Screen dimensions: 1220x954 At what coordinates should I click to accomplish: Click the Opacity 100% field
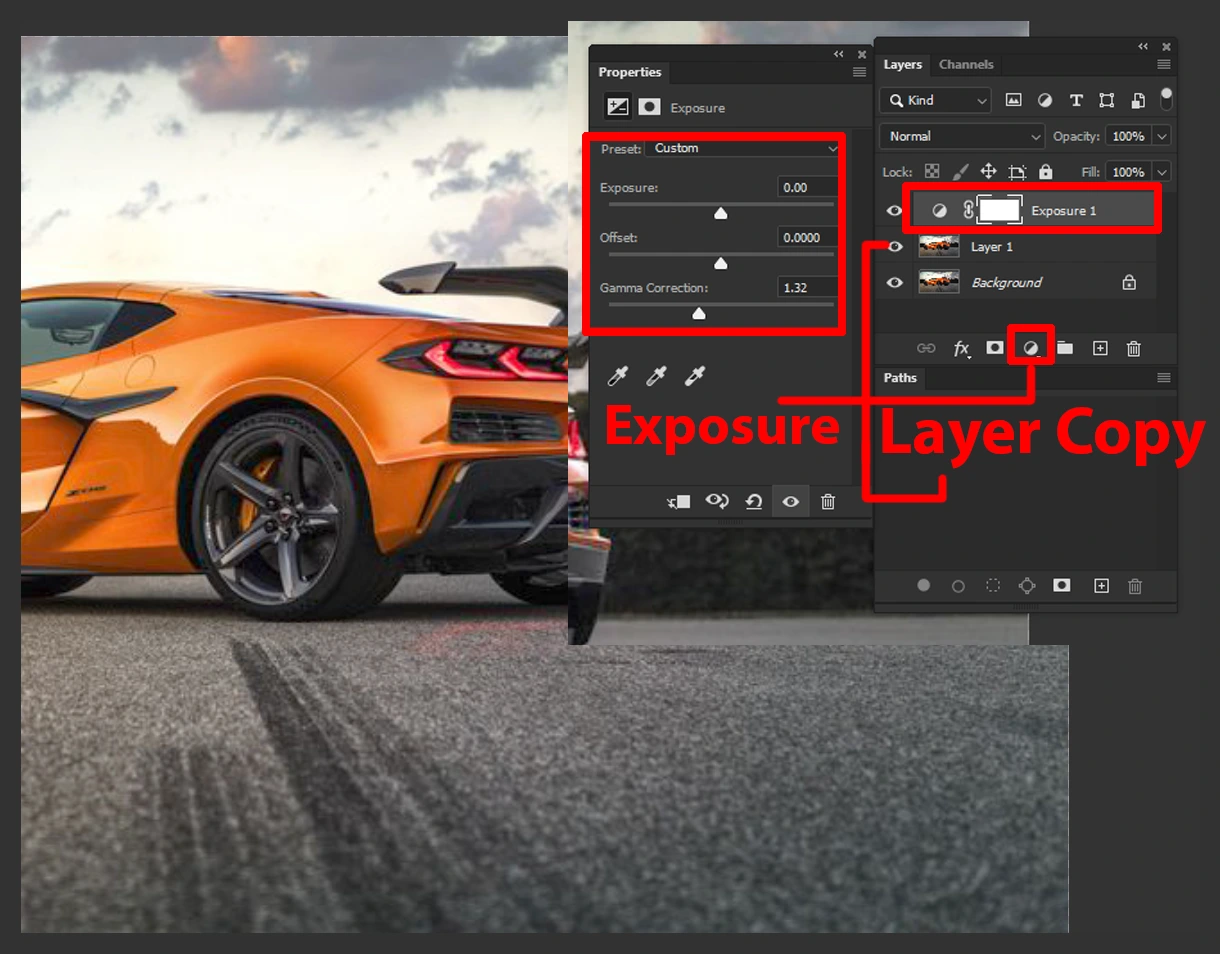tap(1129, 136)
